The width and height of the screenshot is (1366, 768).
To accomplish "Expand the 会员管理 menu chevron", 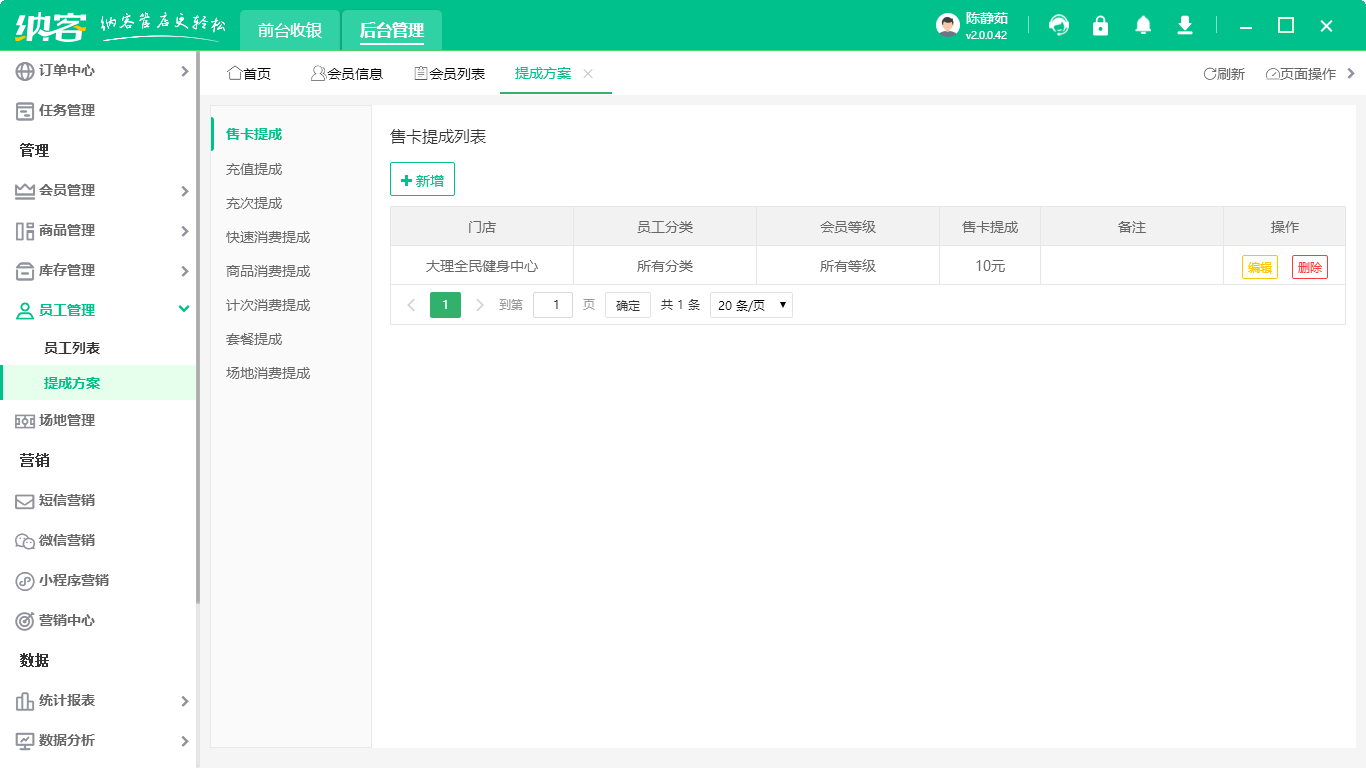I will [184, 190].
